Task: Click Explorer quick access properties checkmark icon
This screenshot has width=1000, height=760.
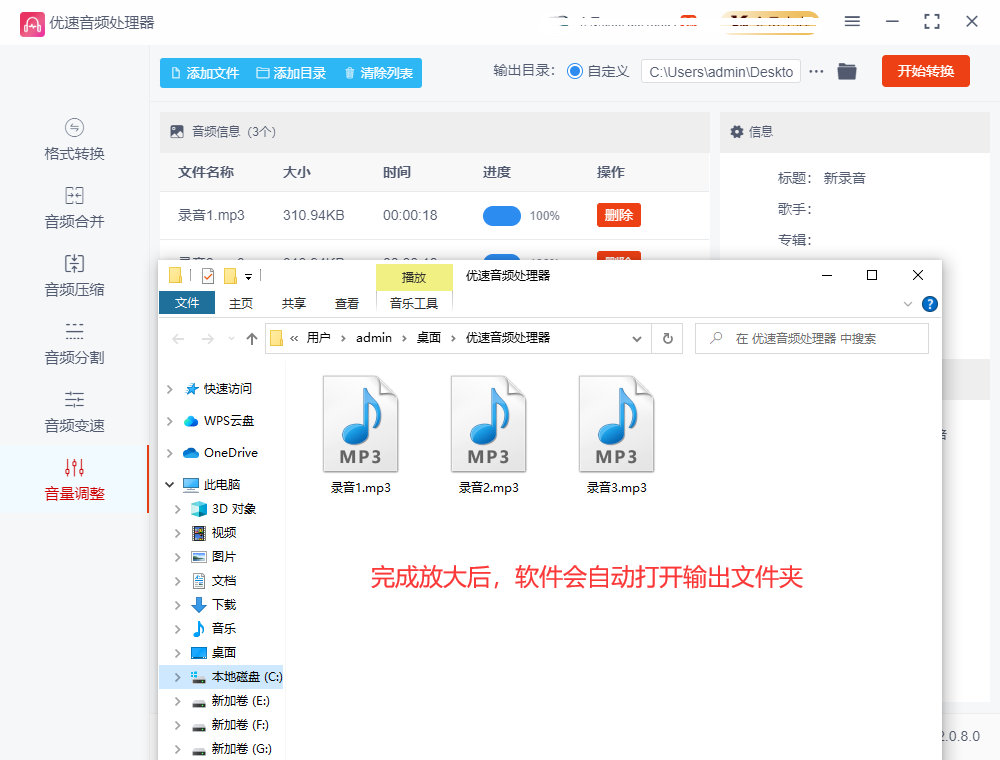Action: (x=208, y=276)
